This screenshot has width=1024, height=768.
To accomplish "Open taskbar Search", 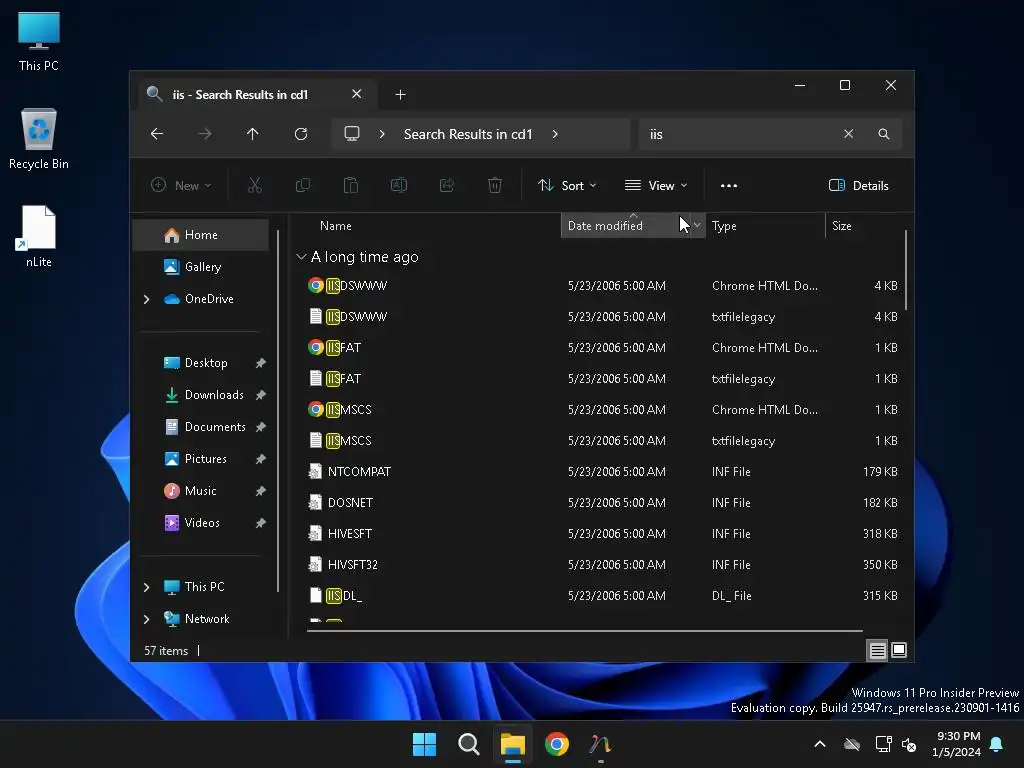I will pyautogui.click(x=469, y=744).
